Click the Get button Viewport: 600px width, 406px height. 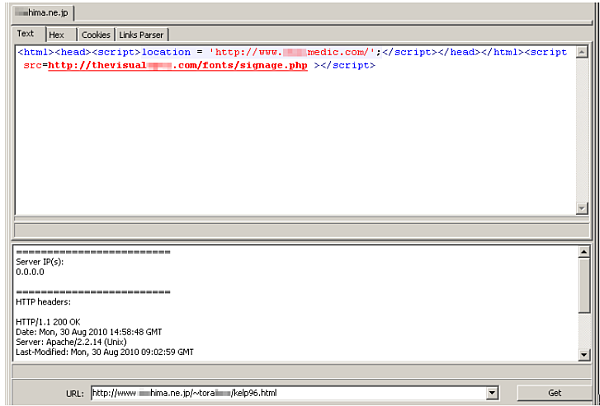point(554,393)
